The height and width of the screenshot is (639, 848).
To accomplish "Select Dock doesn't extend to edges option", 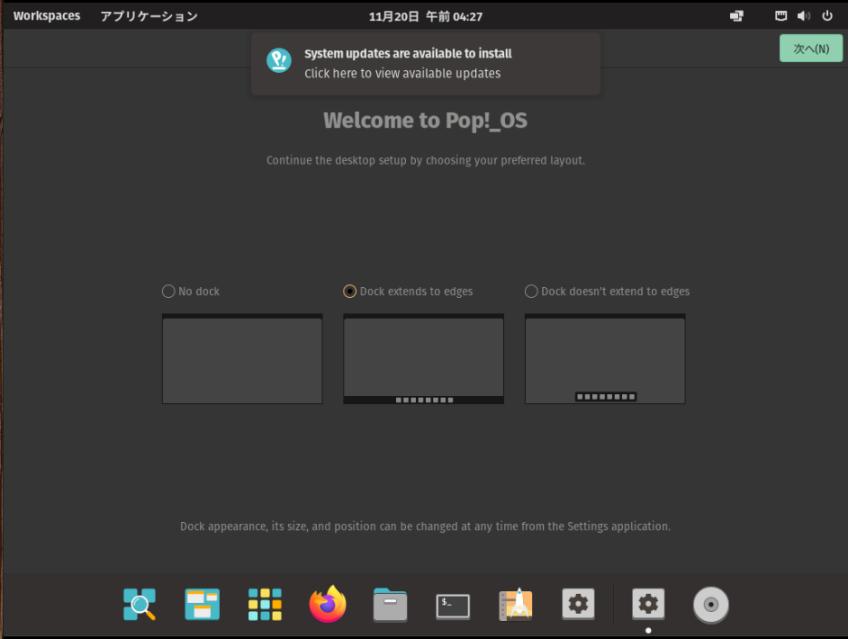I will click(607, 291).
